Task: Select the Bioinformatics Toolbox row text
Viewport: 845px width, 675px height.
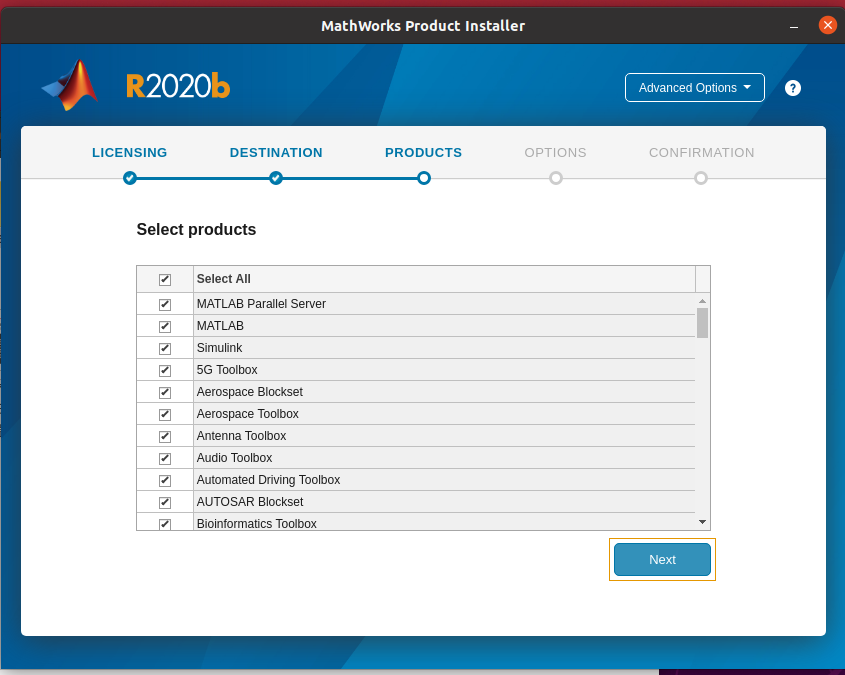Action: click(x=257, y=524)
